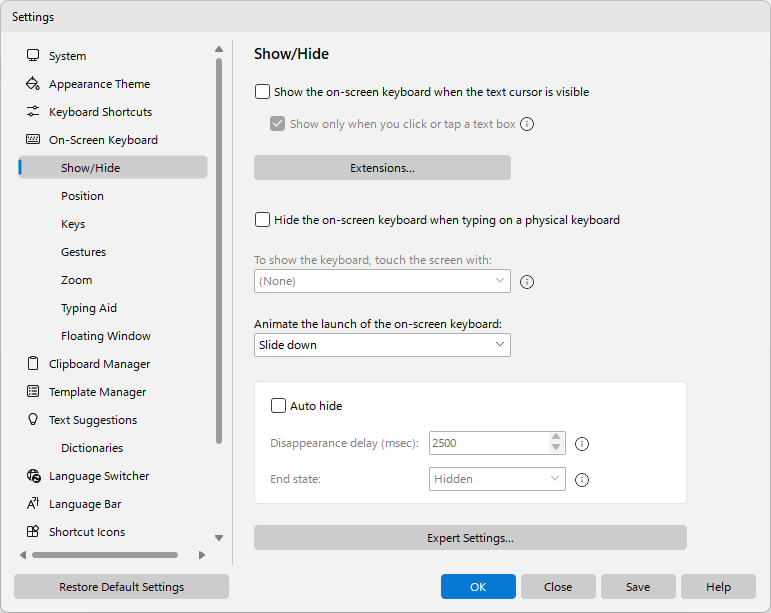
Task: Open Template Manager settings
Action: pyautogui.click(x=97, y=392)
